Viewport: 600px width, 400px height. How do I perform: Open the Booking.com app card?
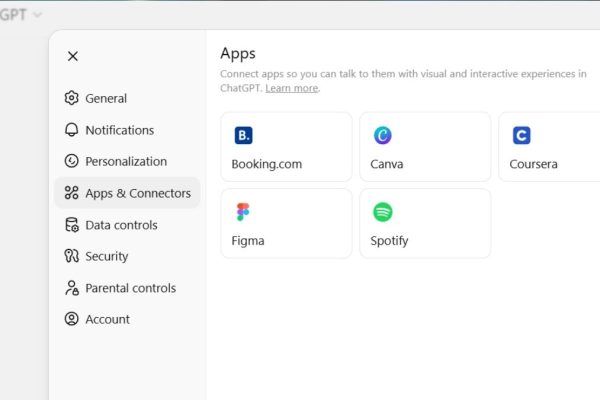pos(286,147)
